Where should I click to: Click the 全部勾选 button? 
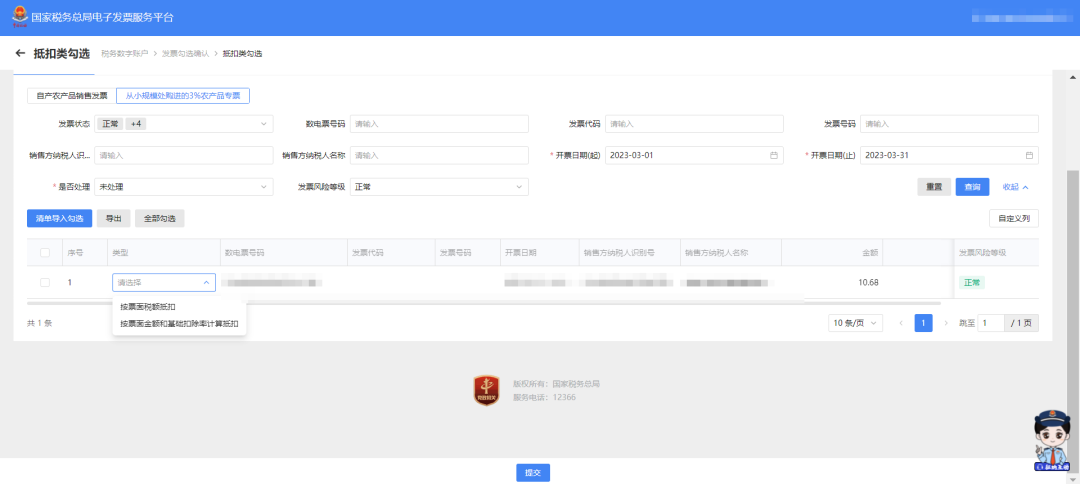coord(160,218)
